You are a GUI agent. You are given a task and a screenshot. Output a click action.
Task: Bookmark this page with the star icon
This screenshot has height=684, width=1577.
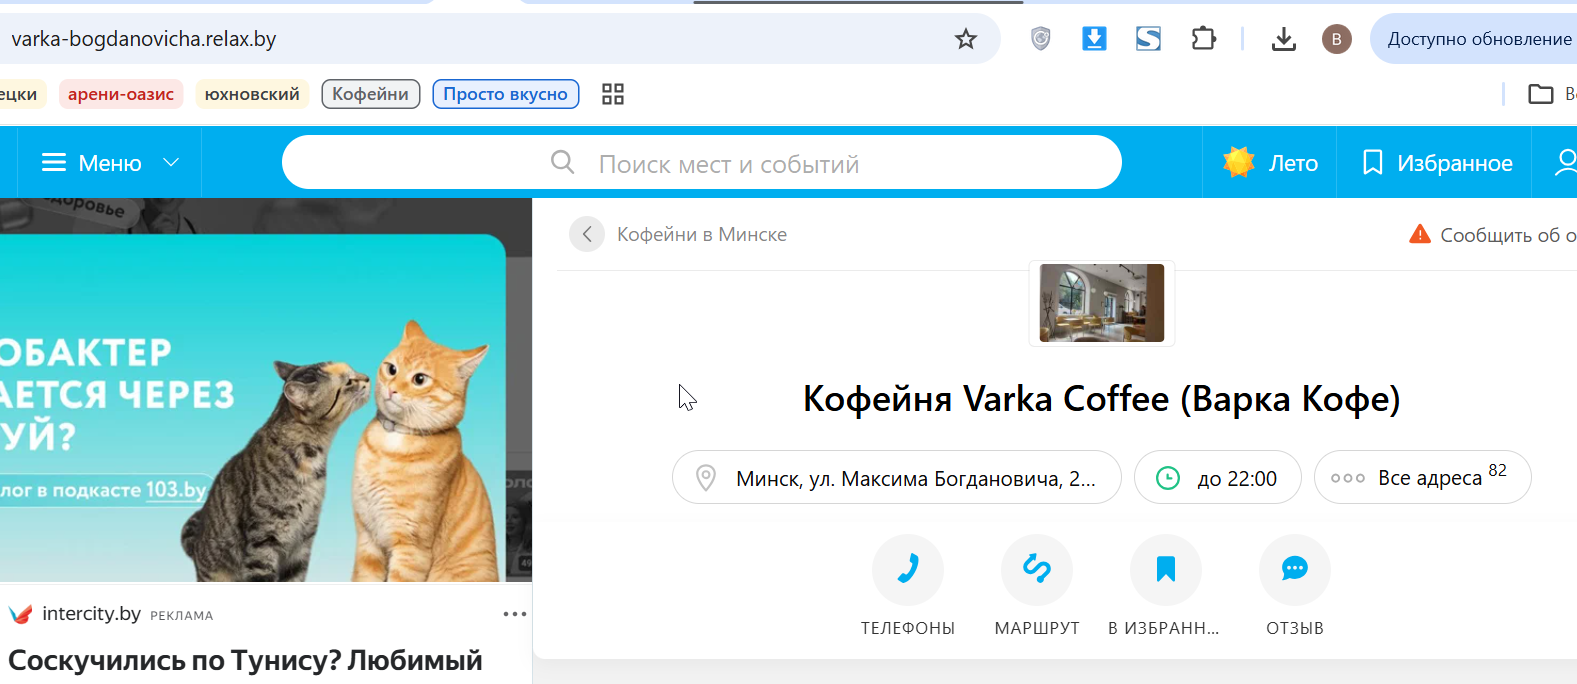tap(965, 39)
